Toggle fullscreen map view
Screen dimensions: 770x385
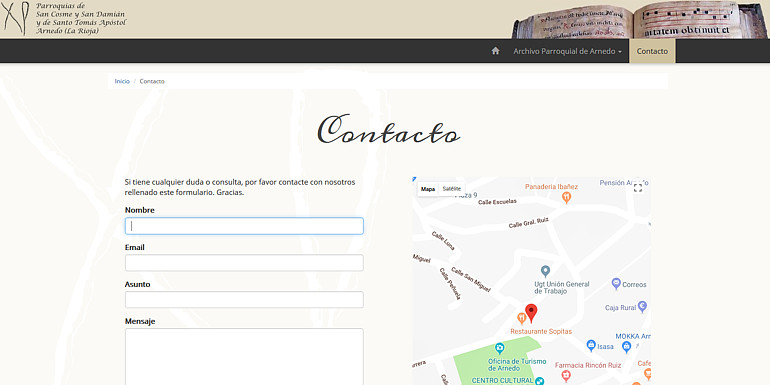click(637, 188)
